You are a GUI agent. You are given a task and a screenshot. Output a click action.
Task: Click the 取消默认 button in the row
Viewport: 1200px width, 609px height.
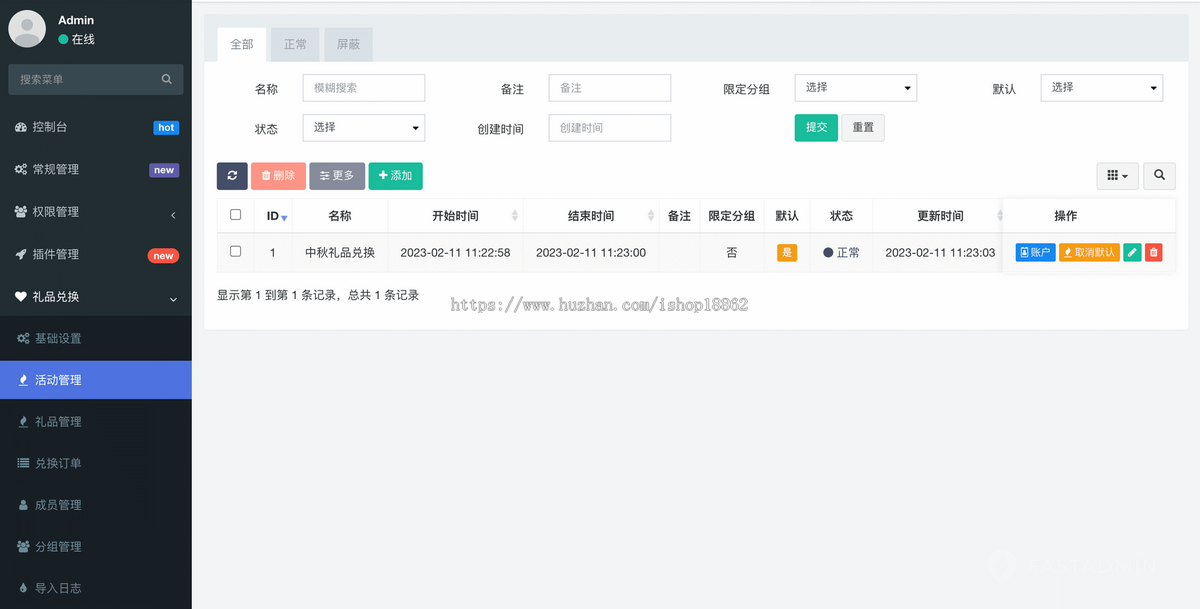1089,252
